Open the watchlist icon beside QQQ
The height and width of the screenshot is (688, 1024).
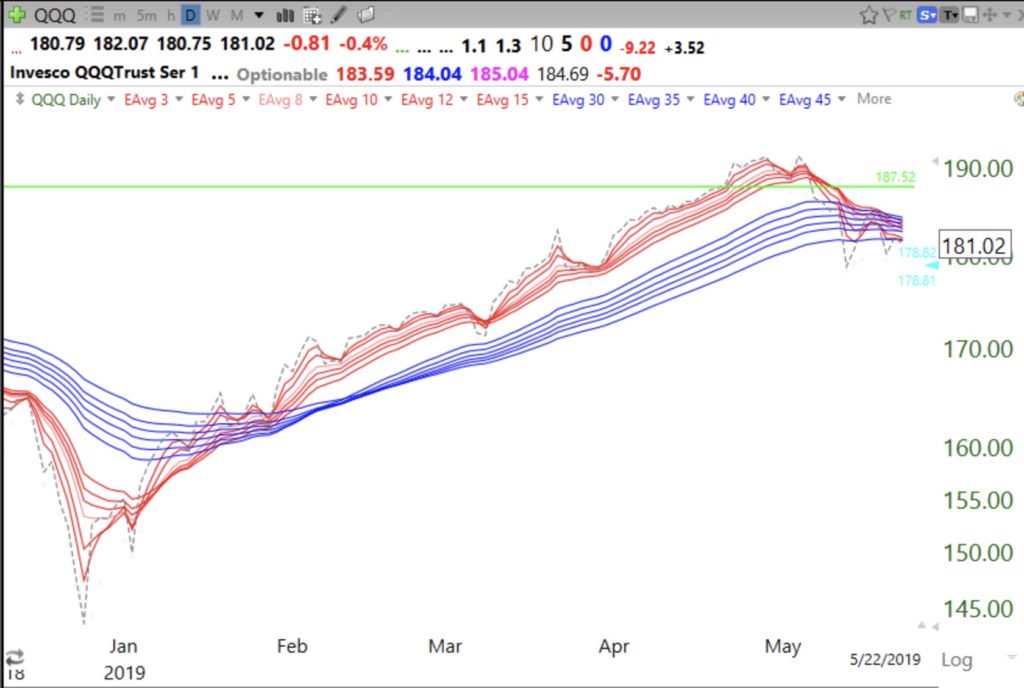coord(95,15)
